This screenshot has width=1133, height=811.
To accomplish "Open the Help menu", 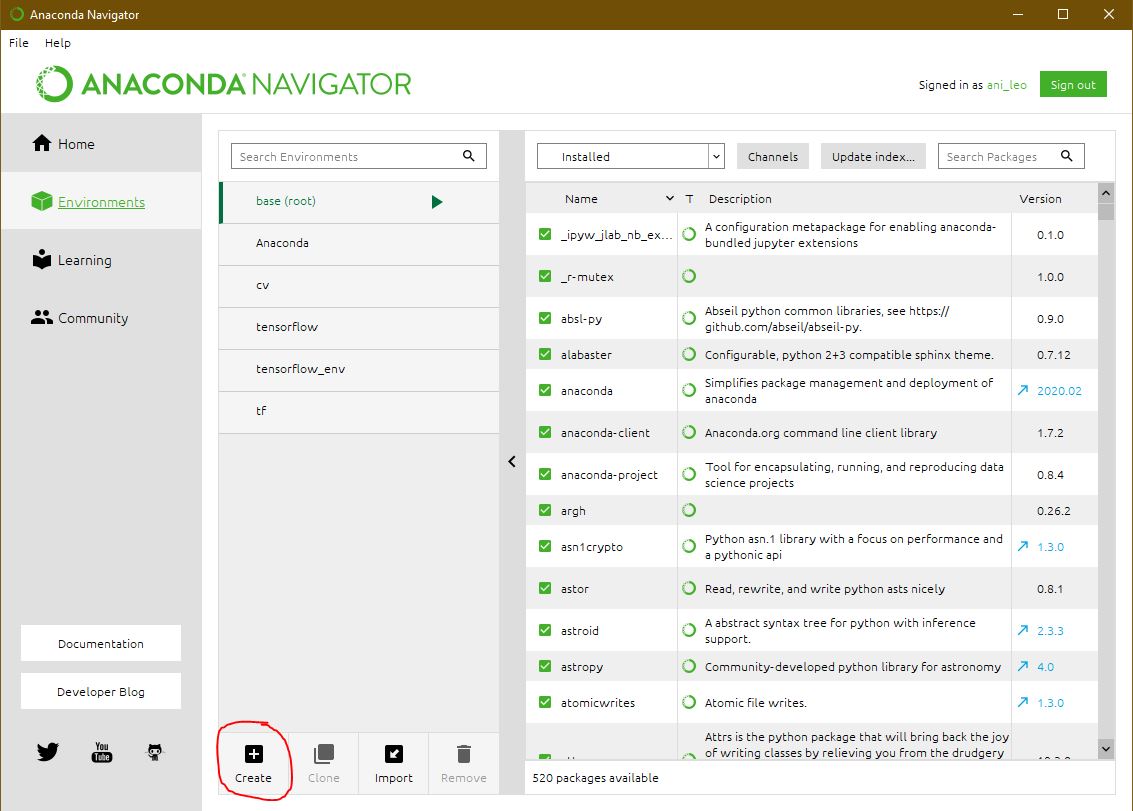I will pyautogui.click(x=58, y=43).
